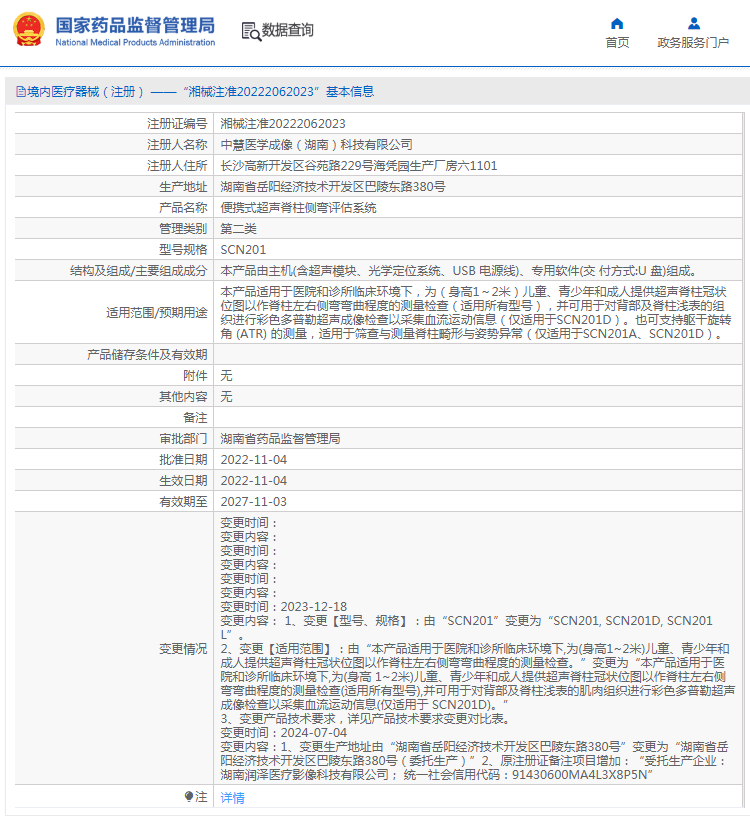Click the 生效日期 label cell
This screenshot has width=750, height=823.
point(113,481)
